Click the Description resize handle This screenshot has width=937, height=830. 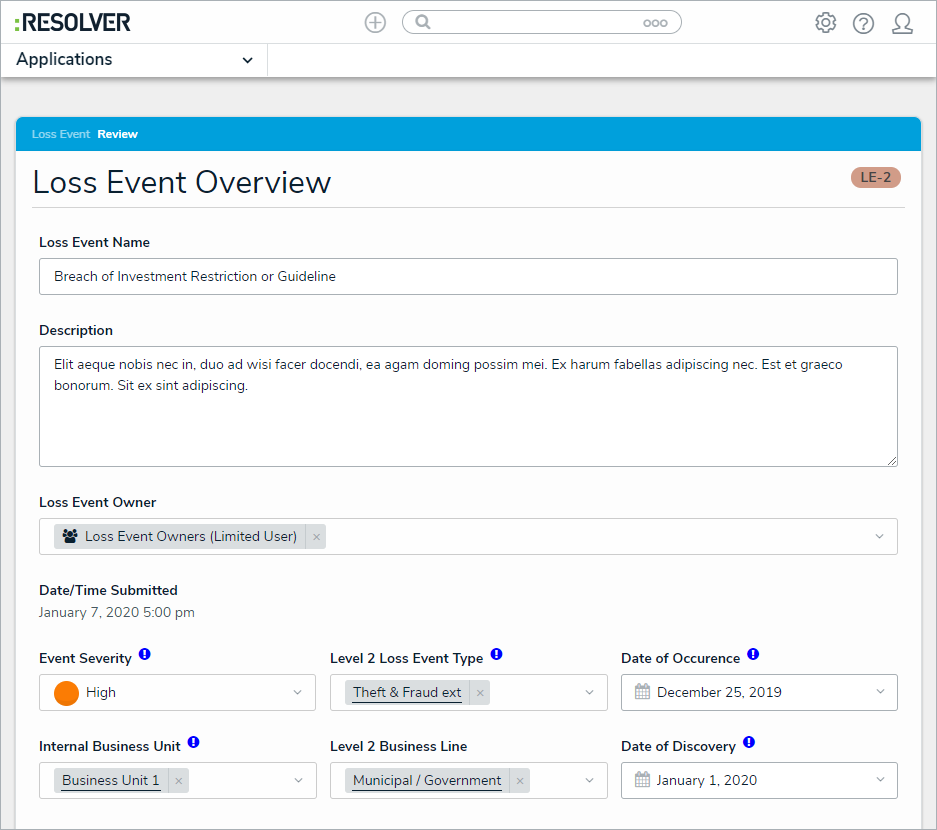[x=892, y=461]
